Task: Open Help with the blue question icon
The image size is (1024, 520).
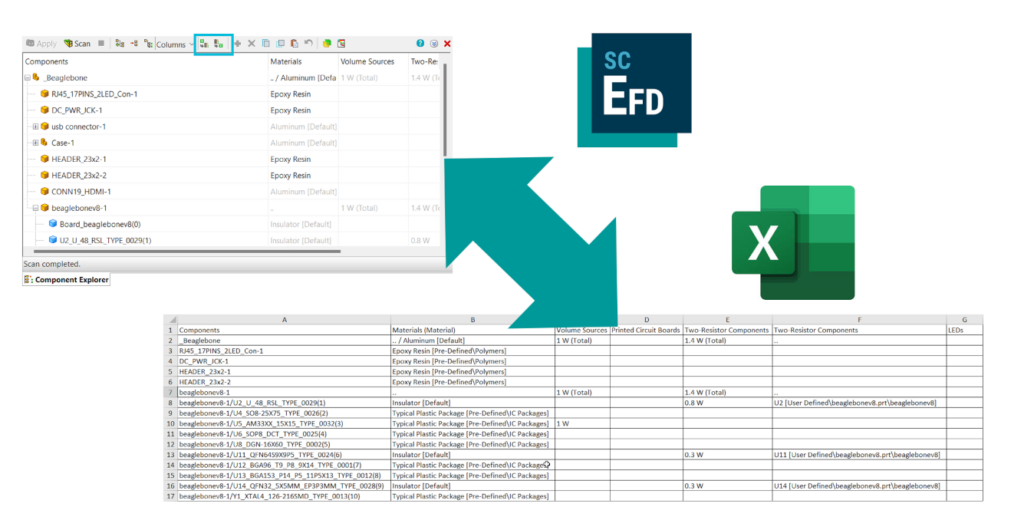Action: pyautogui.click(x=420, y=44)
